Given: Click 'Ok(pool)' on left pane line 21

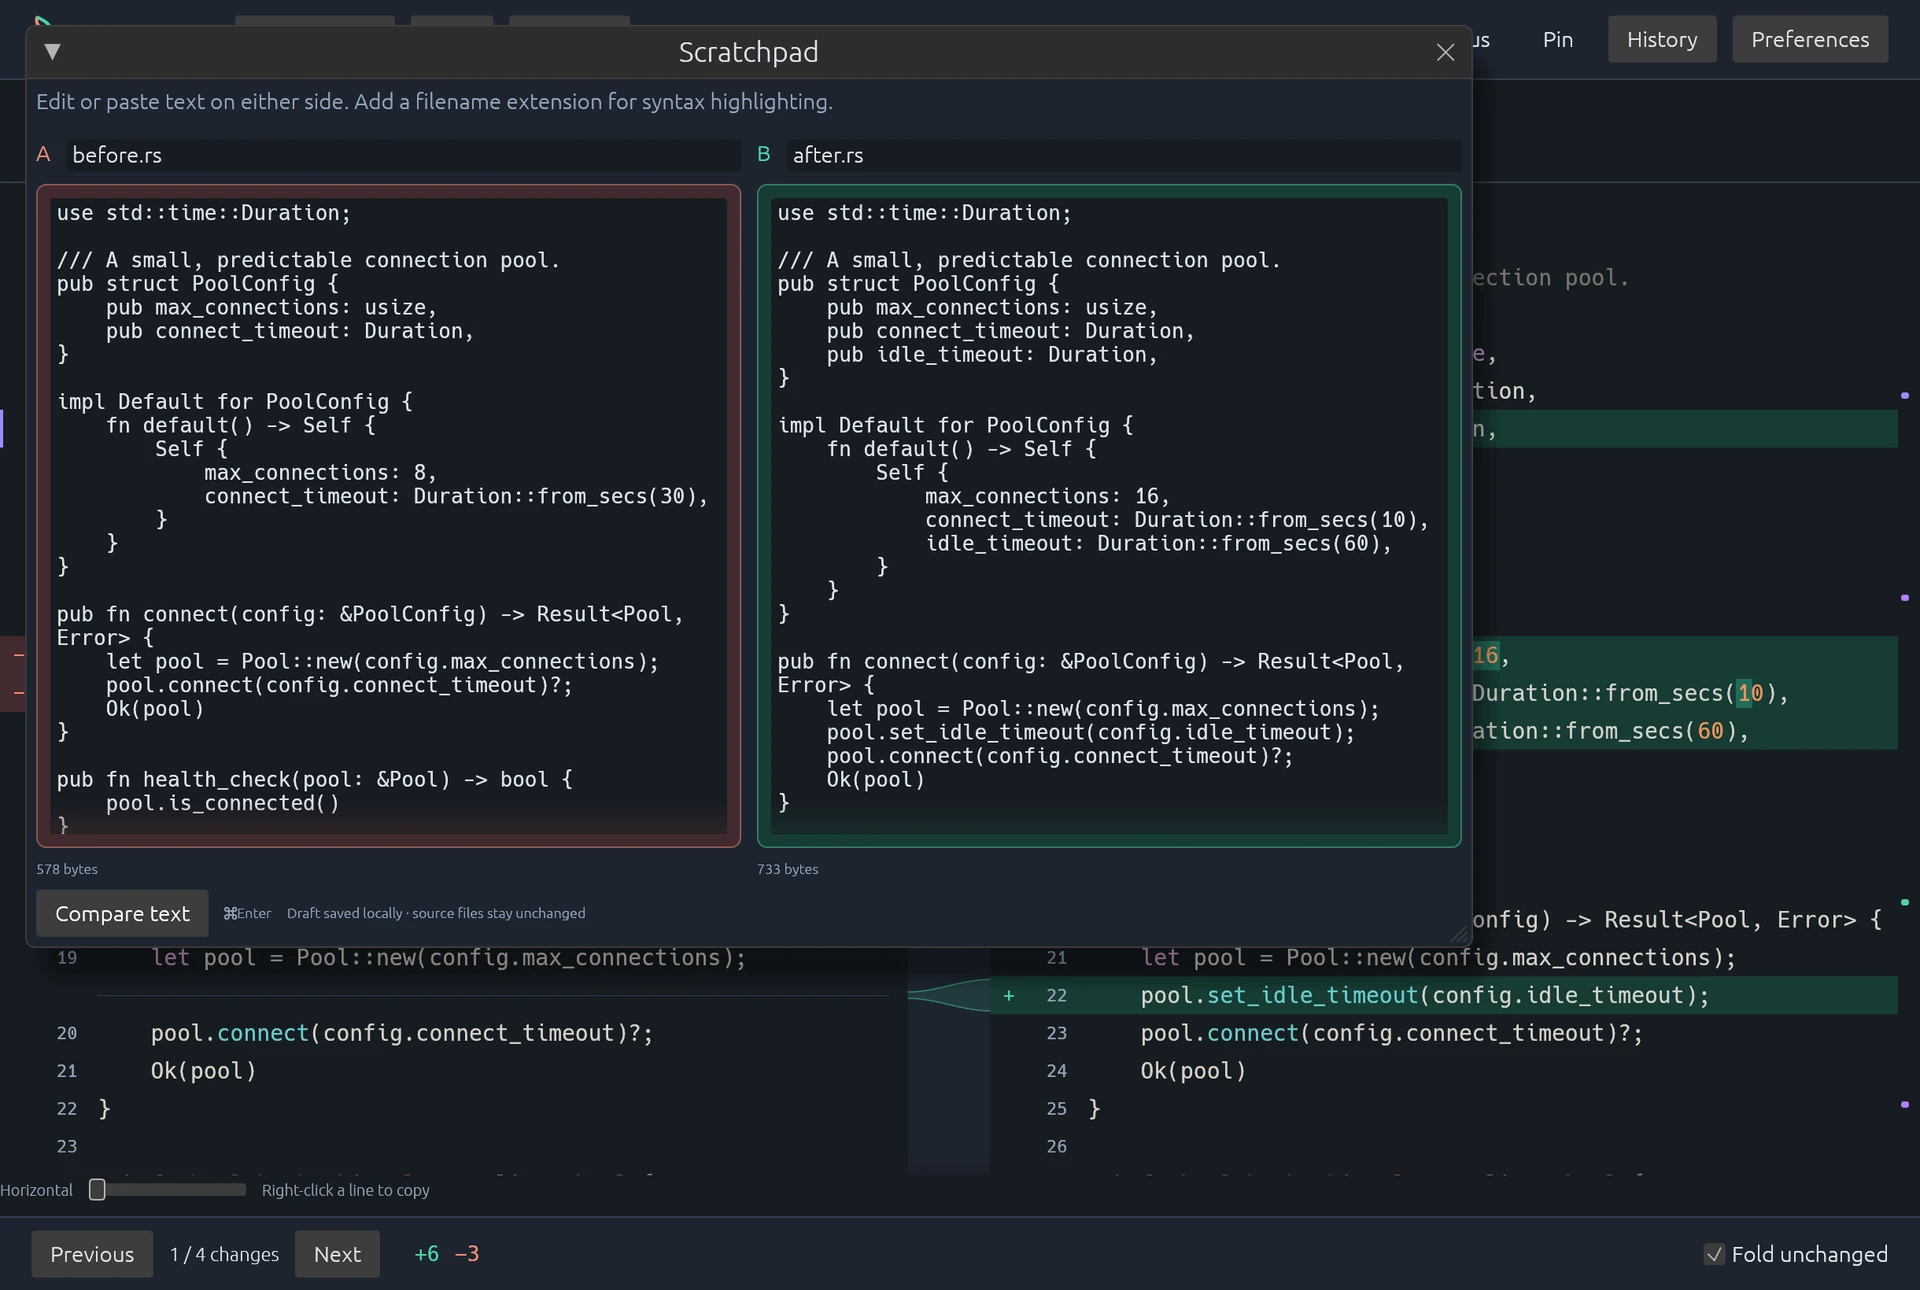Looking at the screenshot, I should (204, 1071).
